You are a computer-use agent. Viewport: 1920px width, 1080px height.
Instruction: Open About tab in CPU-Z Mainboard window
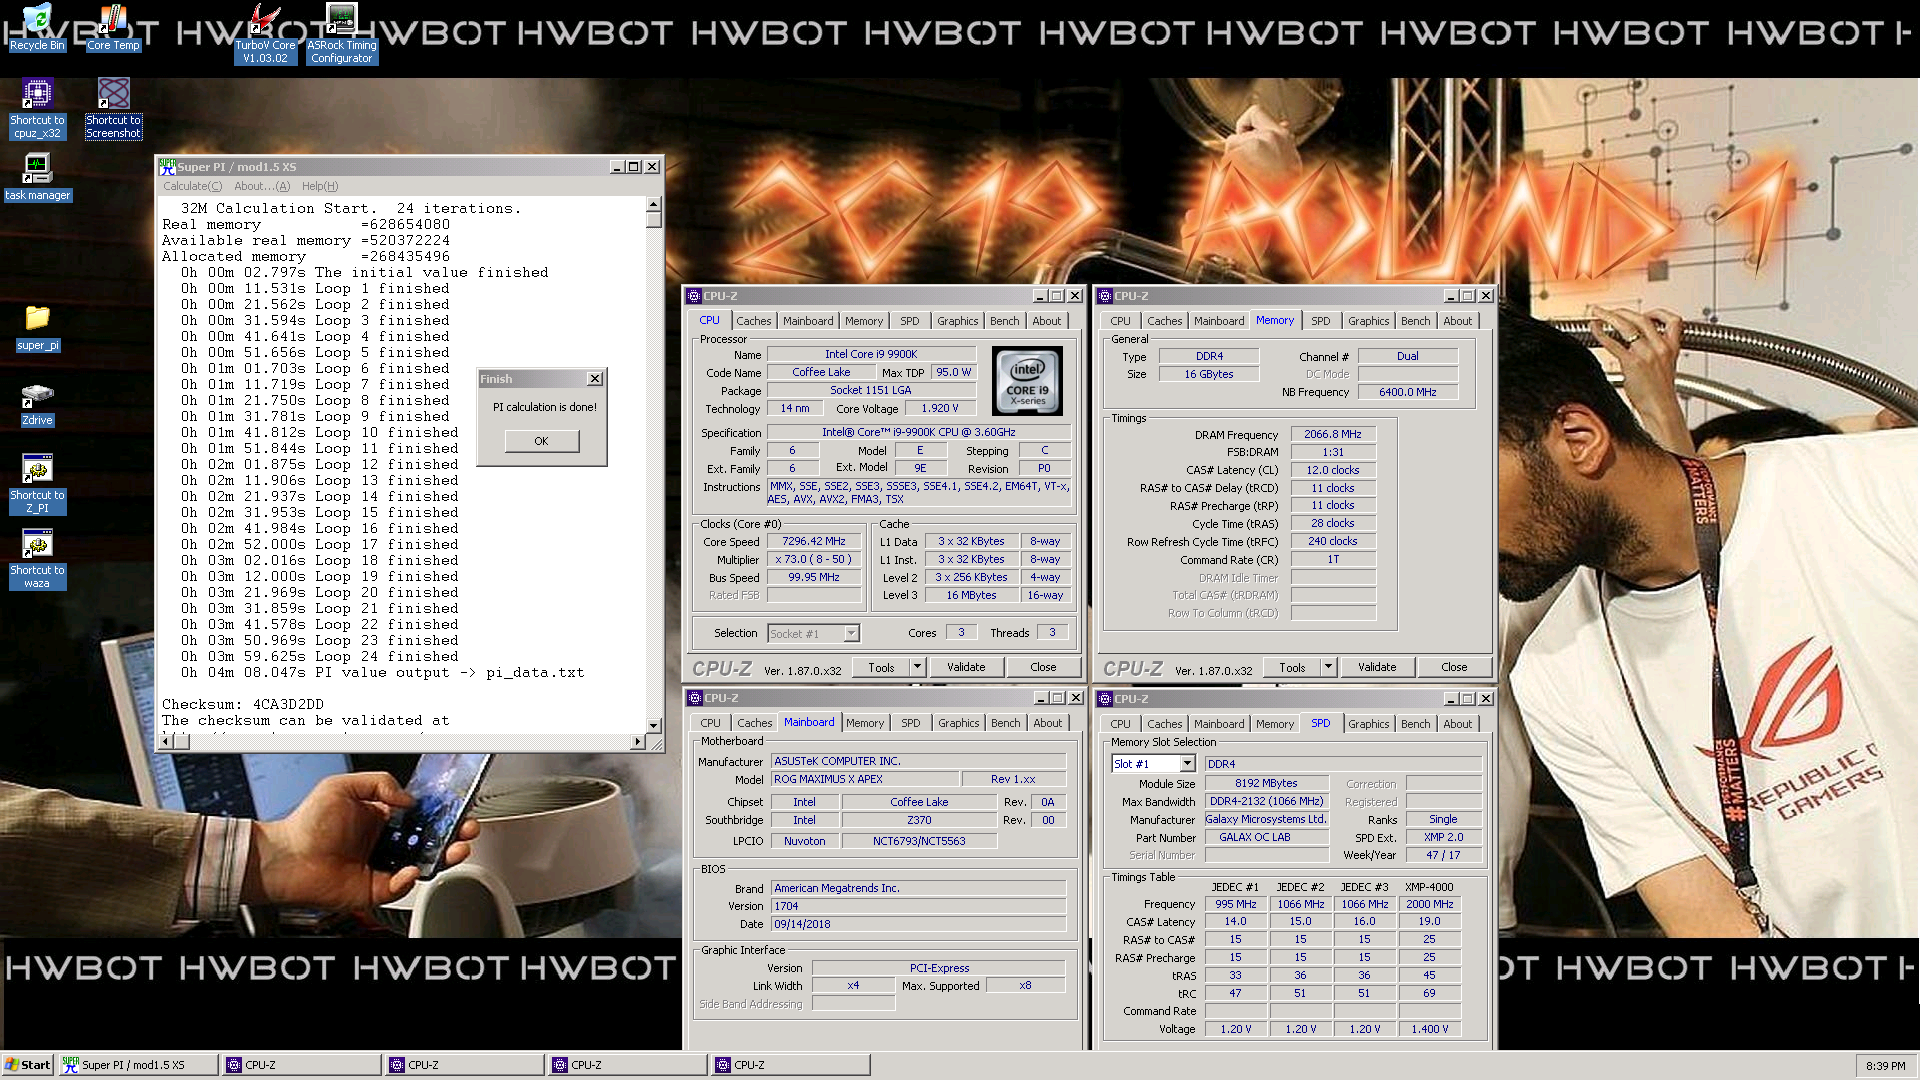click(1048, 723)
